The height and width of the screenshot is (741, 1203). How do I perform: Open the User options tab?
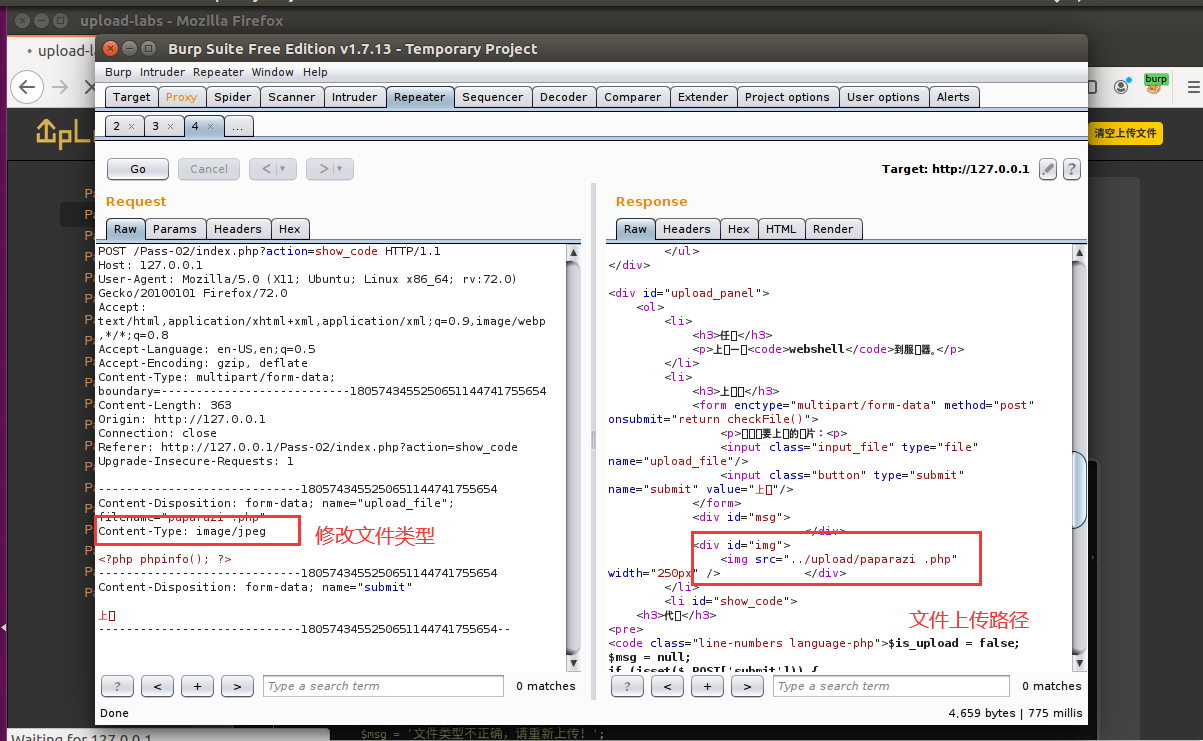tap(883, 97)
